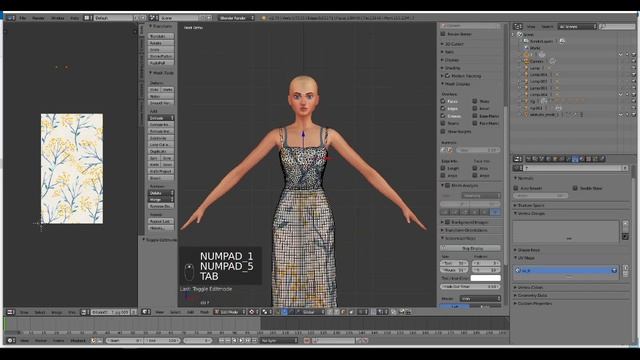Image resolution: width=640 pixels, height=360 pixels.
Task: Click the Remove Doubles button
Action: point(161,206)
